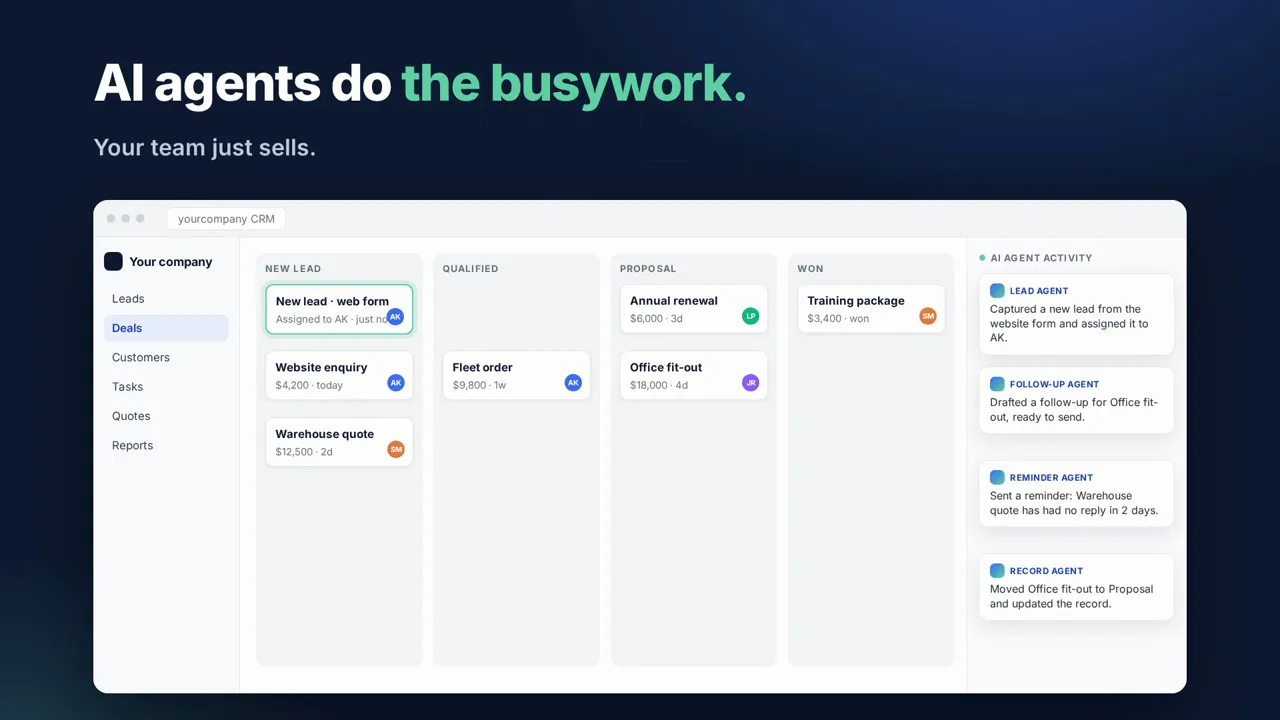1280x720 pixels.
Task: Select Deals in the sidebar
Action: pyautogui.click(x=166, y=328)
